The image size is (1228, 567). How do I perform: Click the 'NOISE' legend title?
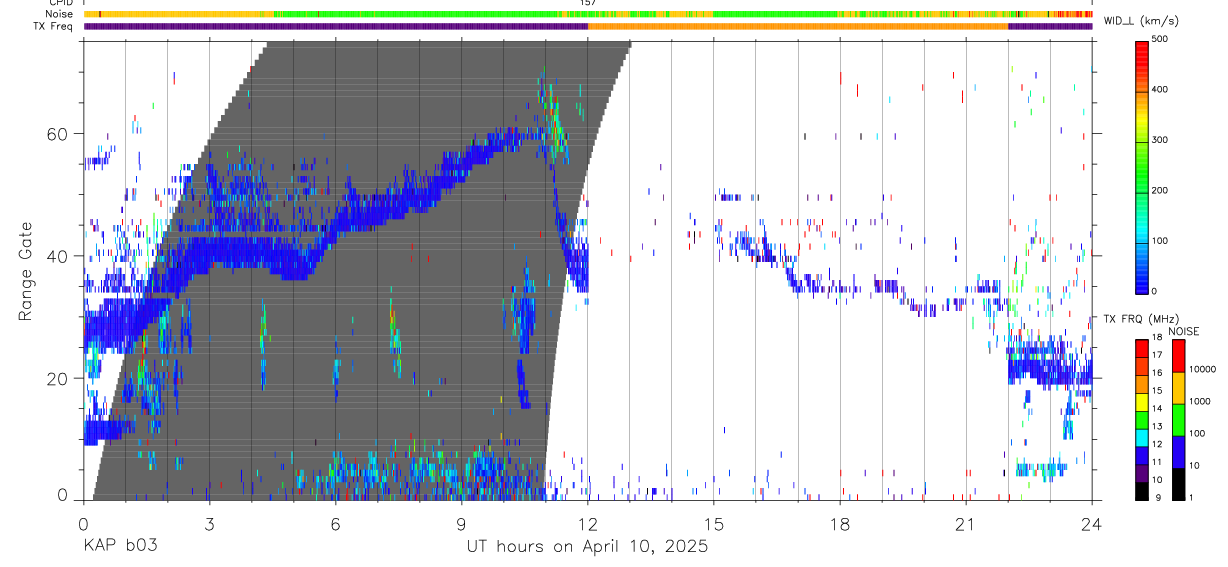[x=1183, y=331]
